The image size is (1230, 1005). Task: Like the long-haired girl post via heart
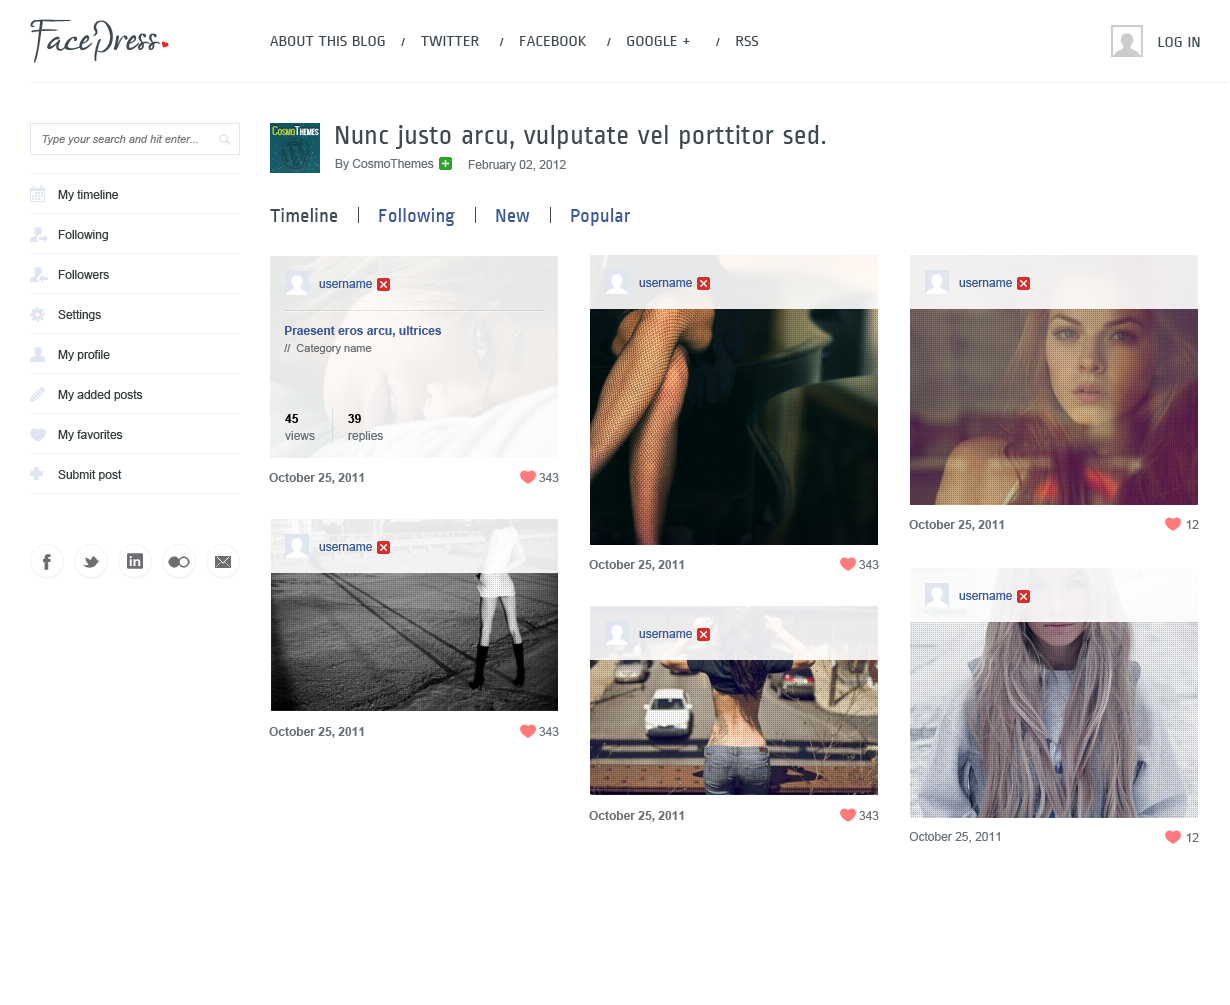click(1173, 837)
